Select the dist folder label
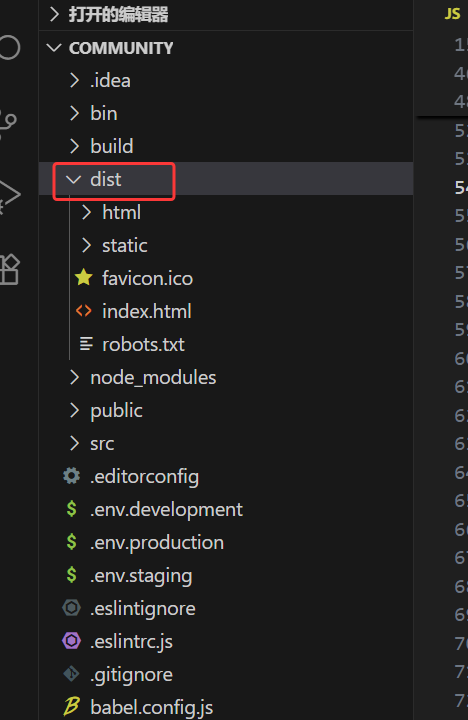 tap(106, 180)
